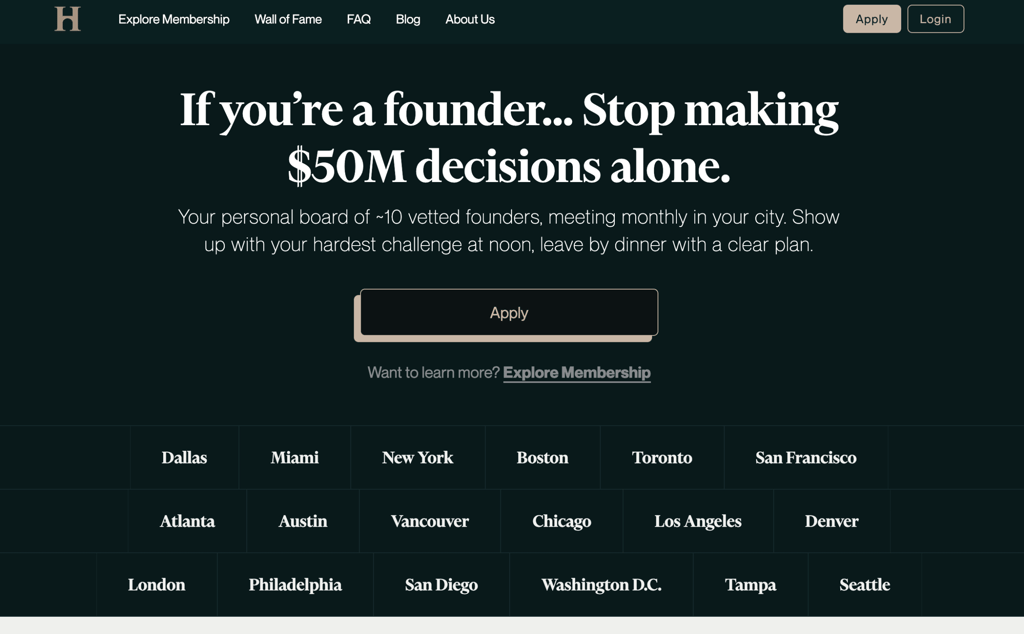Screen dimensions: 1024x634
Task: Open the FAQ nav item
Action: [x=359, y=20]
